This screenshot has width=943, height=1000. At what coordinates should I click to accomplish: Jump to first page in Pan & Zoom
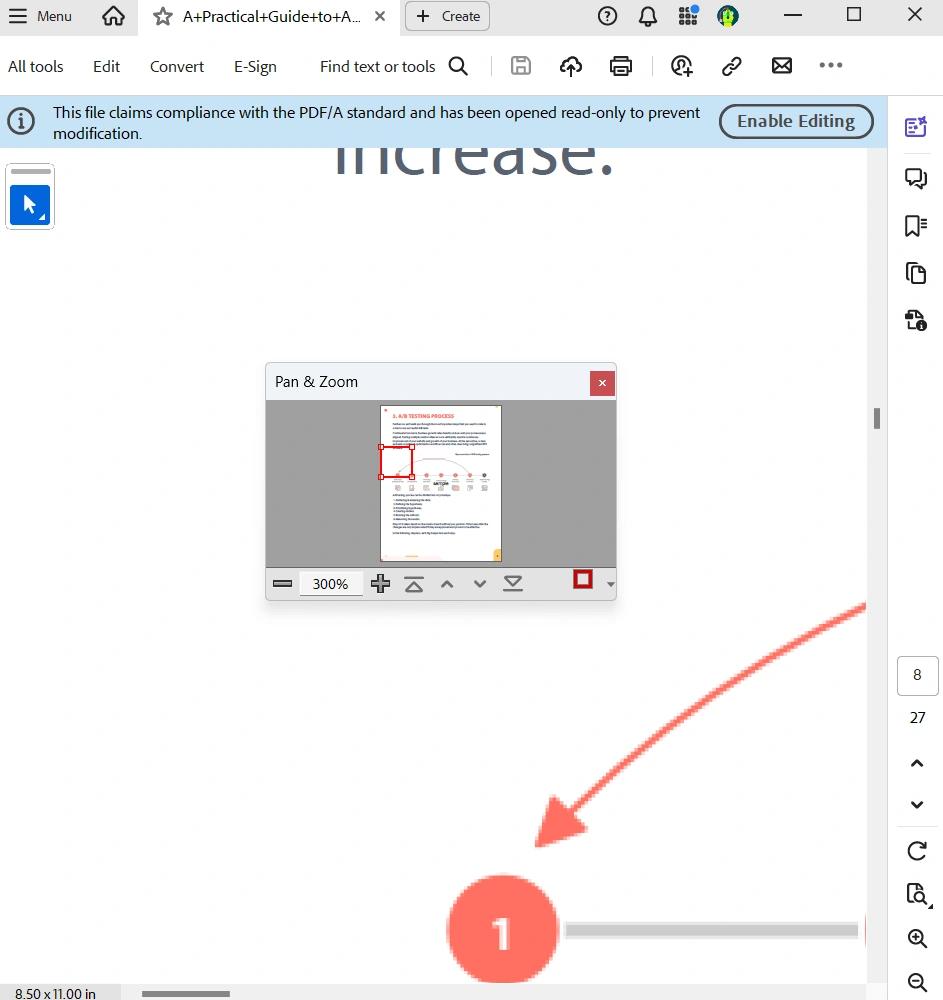click(x=414, y=584)
